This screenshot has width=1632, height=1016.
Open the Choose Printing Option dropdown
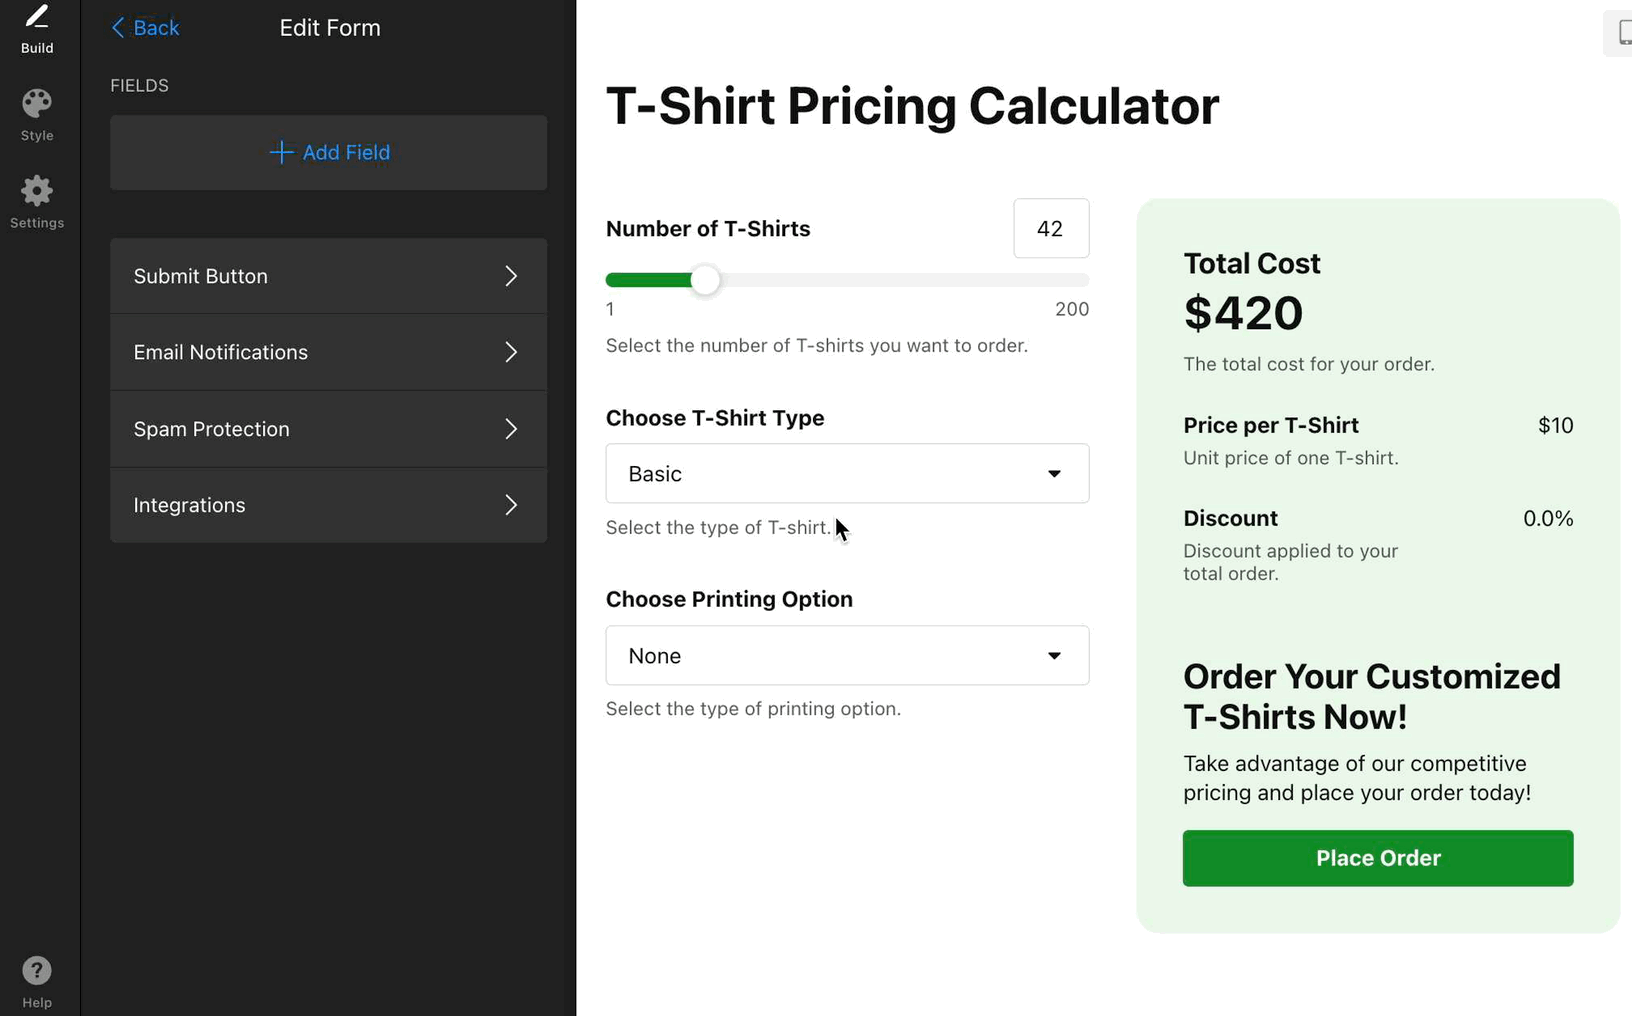tap(847, 656)
